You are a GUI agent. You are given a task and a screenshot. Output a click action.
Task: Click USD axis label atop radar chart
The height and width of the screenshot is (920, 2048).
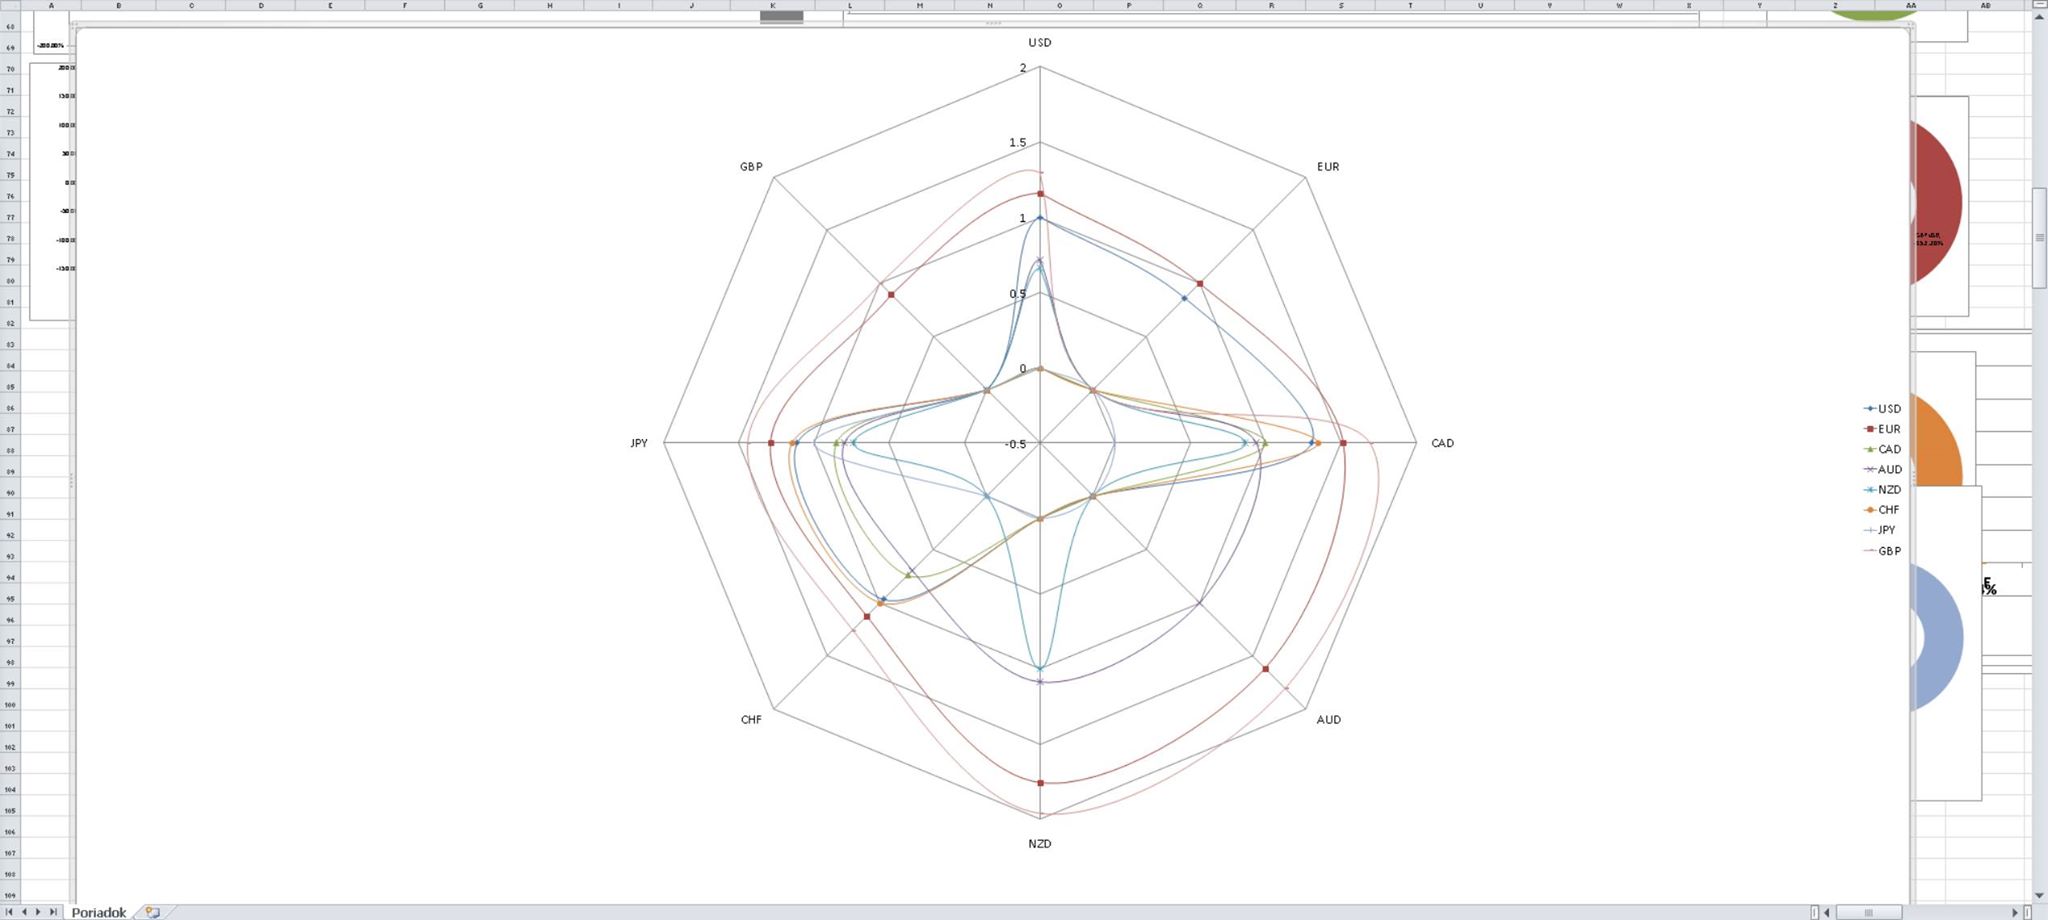[x=1040, y=43]
